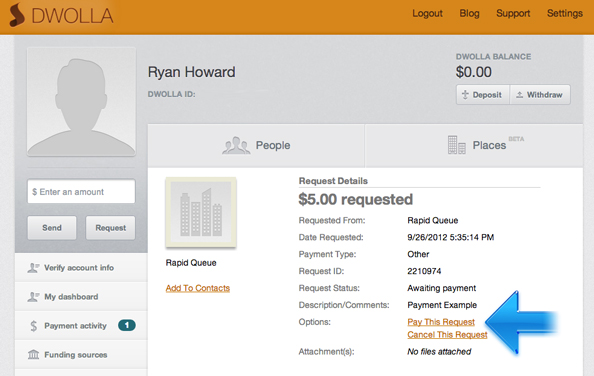Click the Payment activity dollar icon
The height and width of the screenshot is (376, 594).
[34, 326]
